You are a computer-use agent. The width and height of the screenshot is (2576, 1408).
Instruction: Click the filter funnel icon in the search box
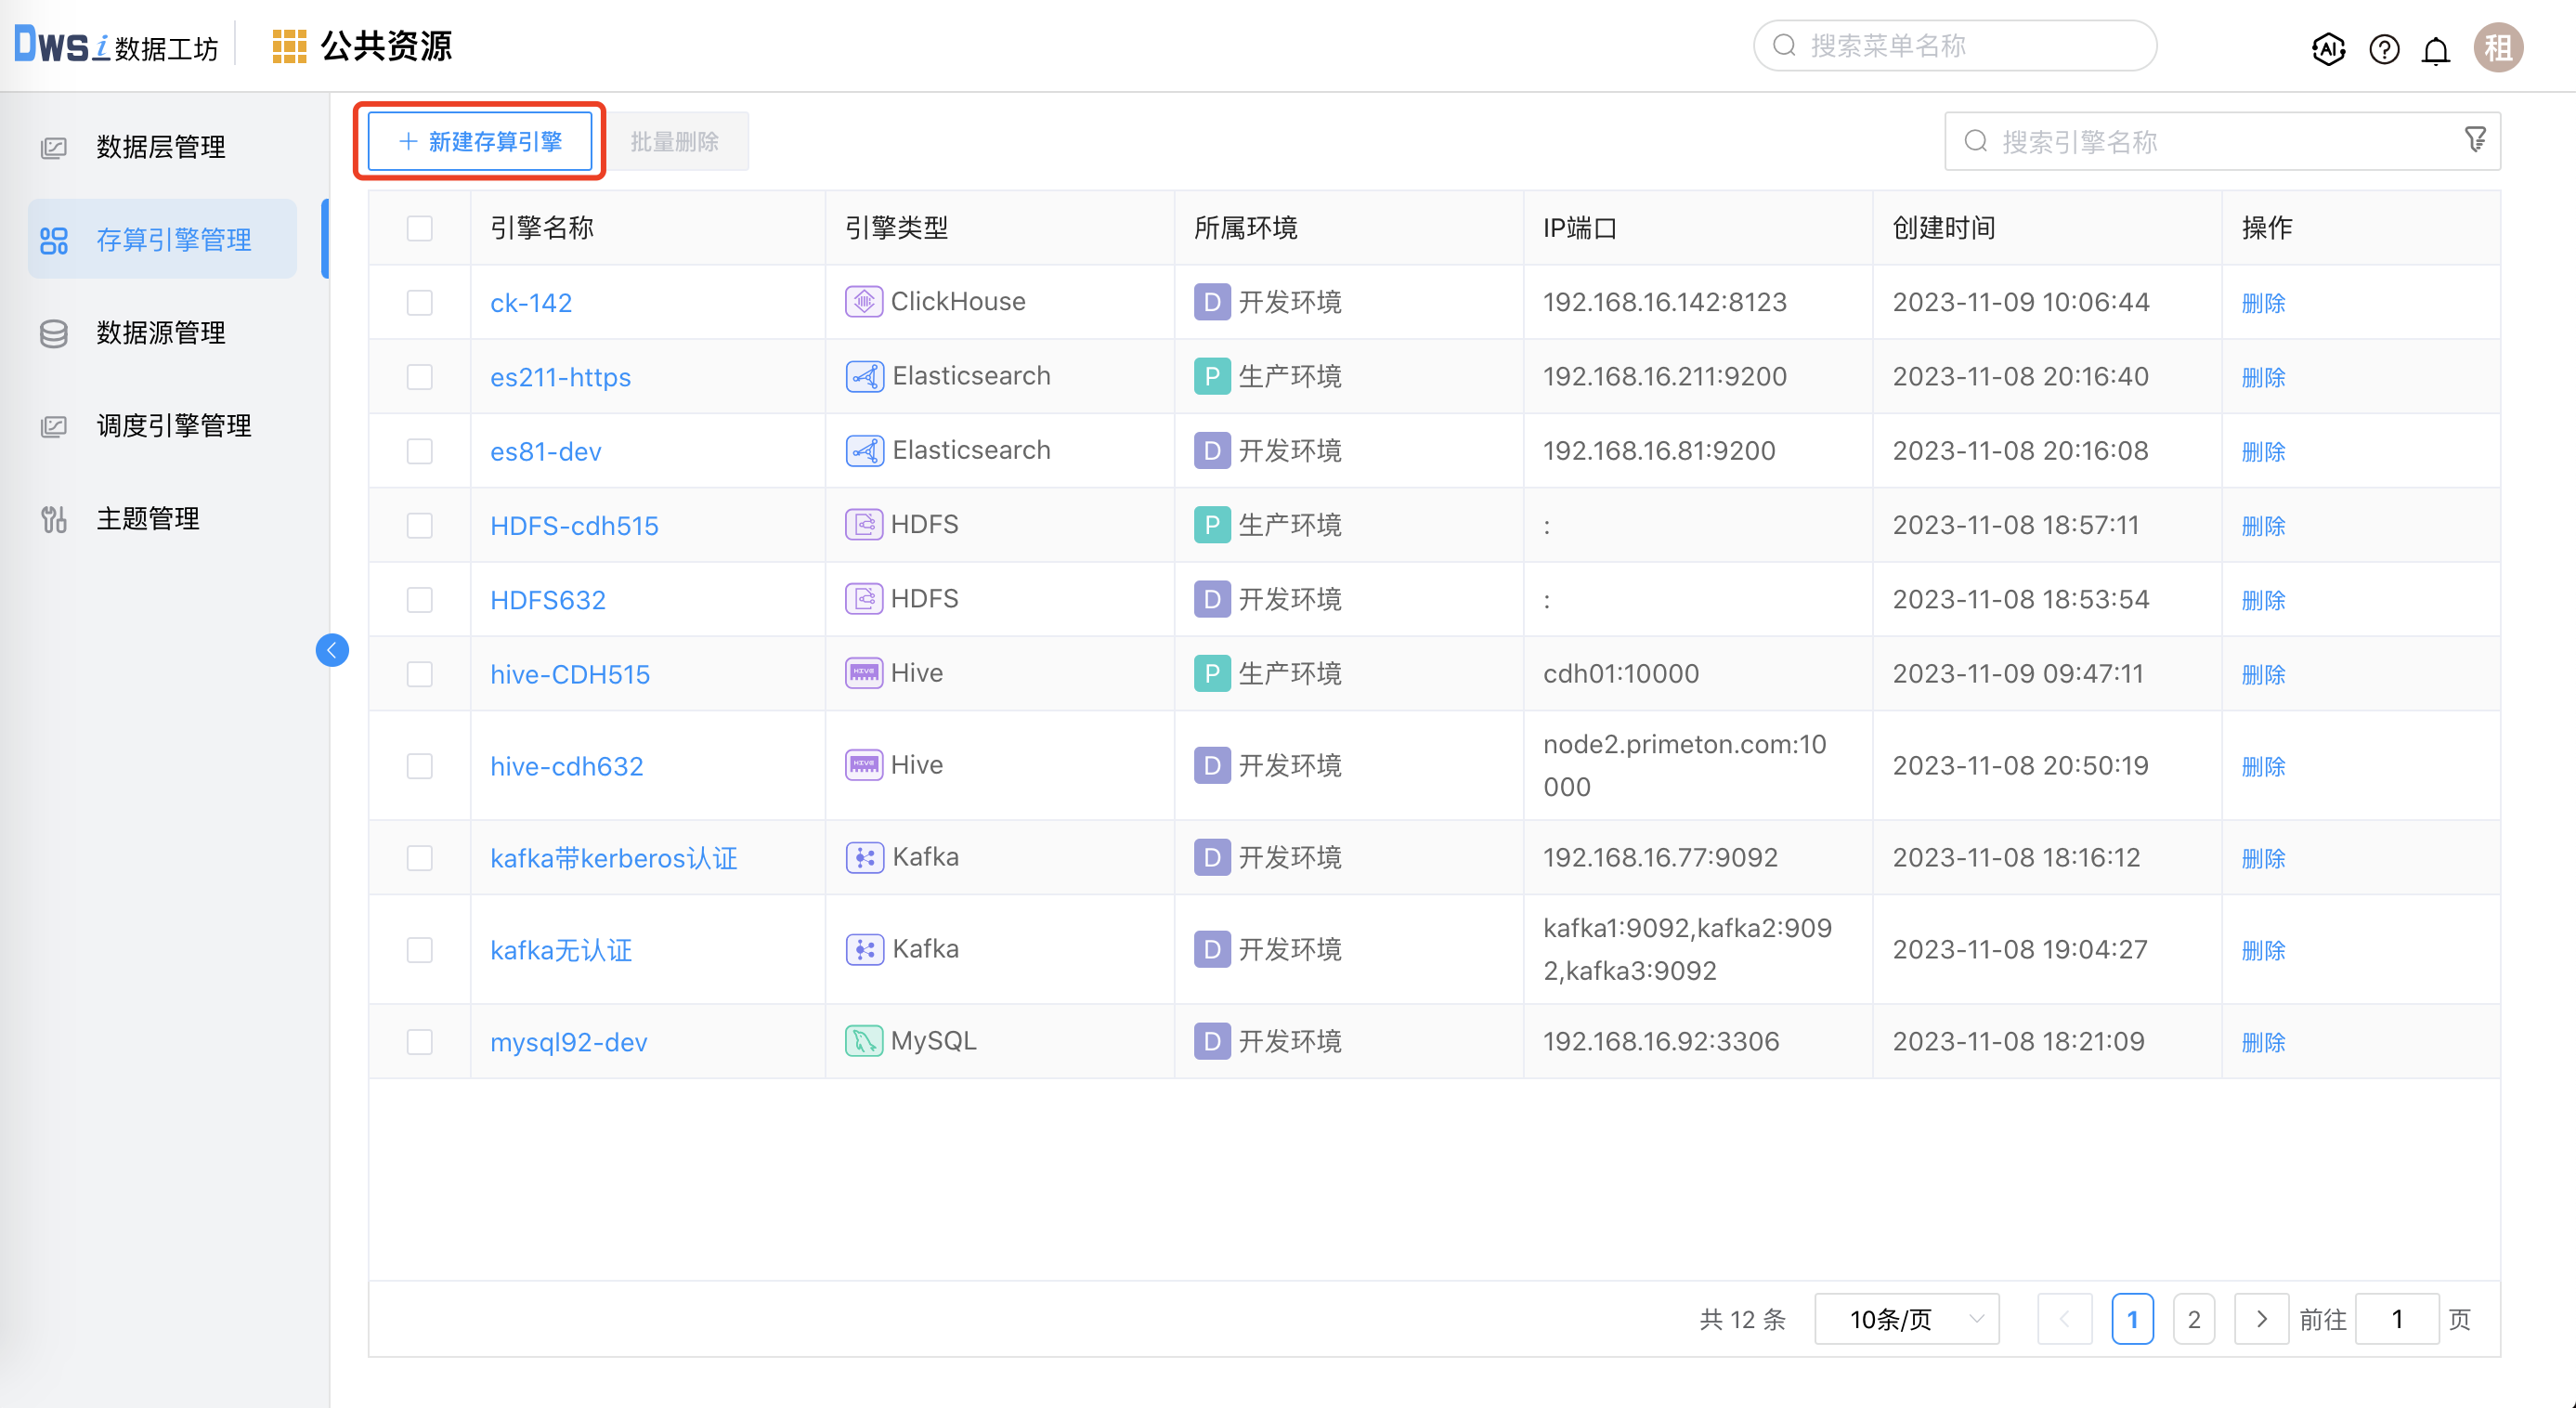click(2475, 140)
